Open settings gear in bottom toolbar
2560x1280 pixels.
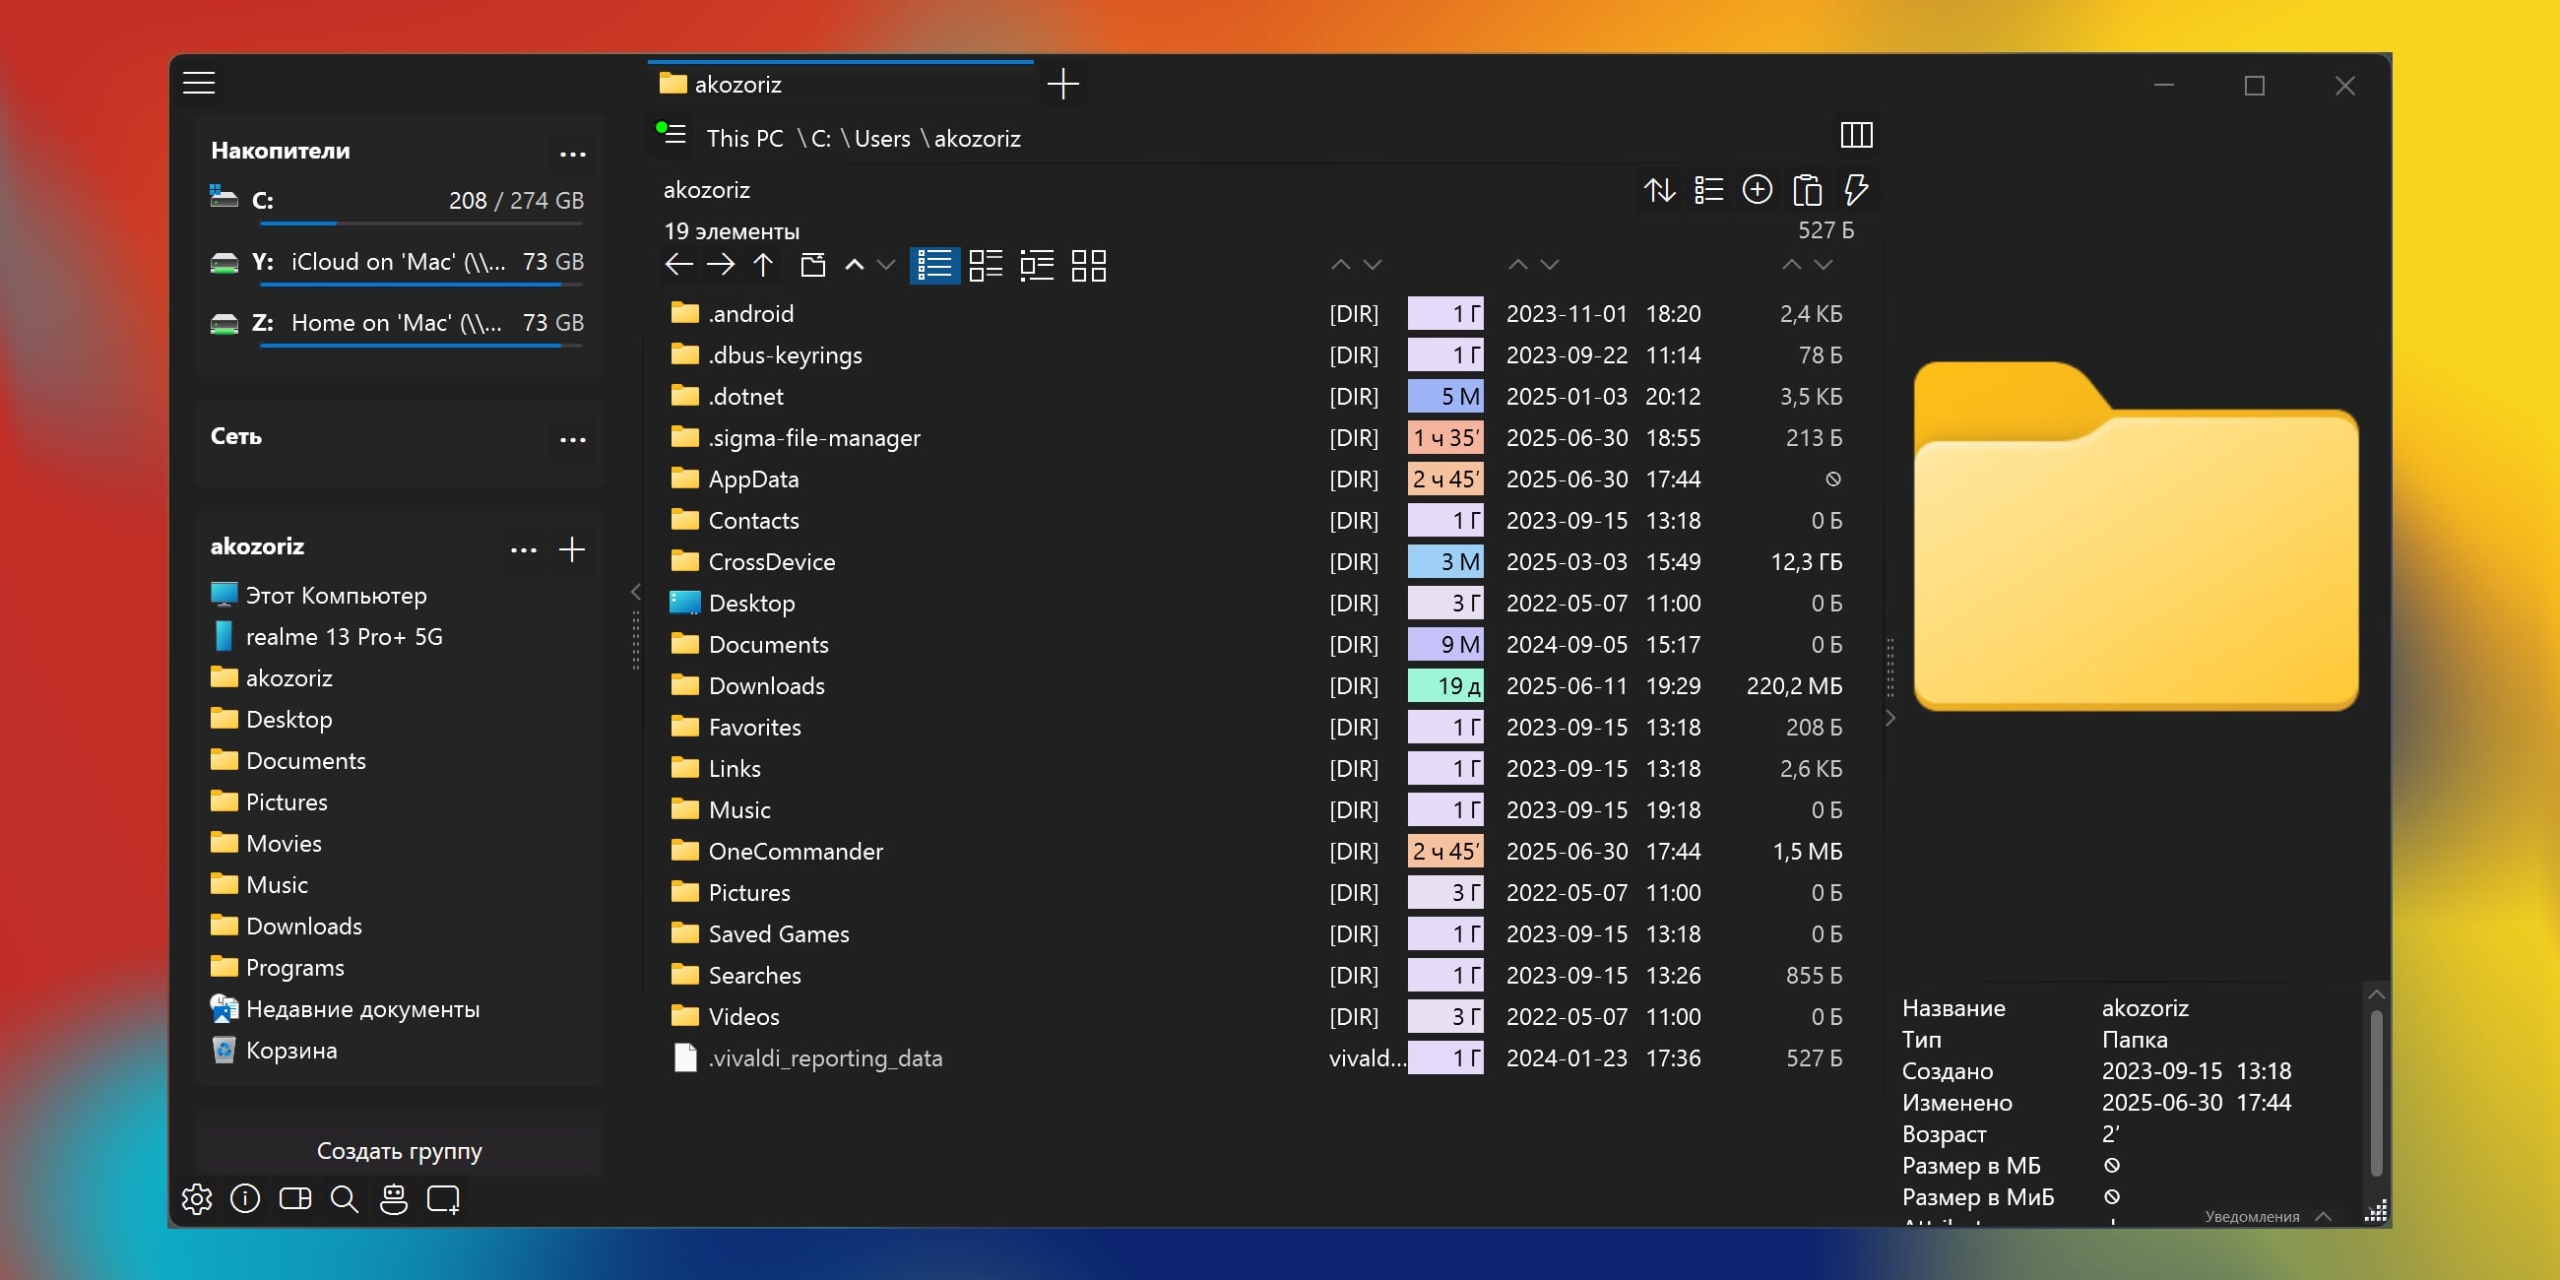pos(197,1199)
